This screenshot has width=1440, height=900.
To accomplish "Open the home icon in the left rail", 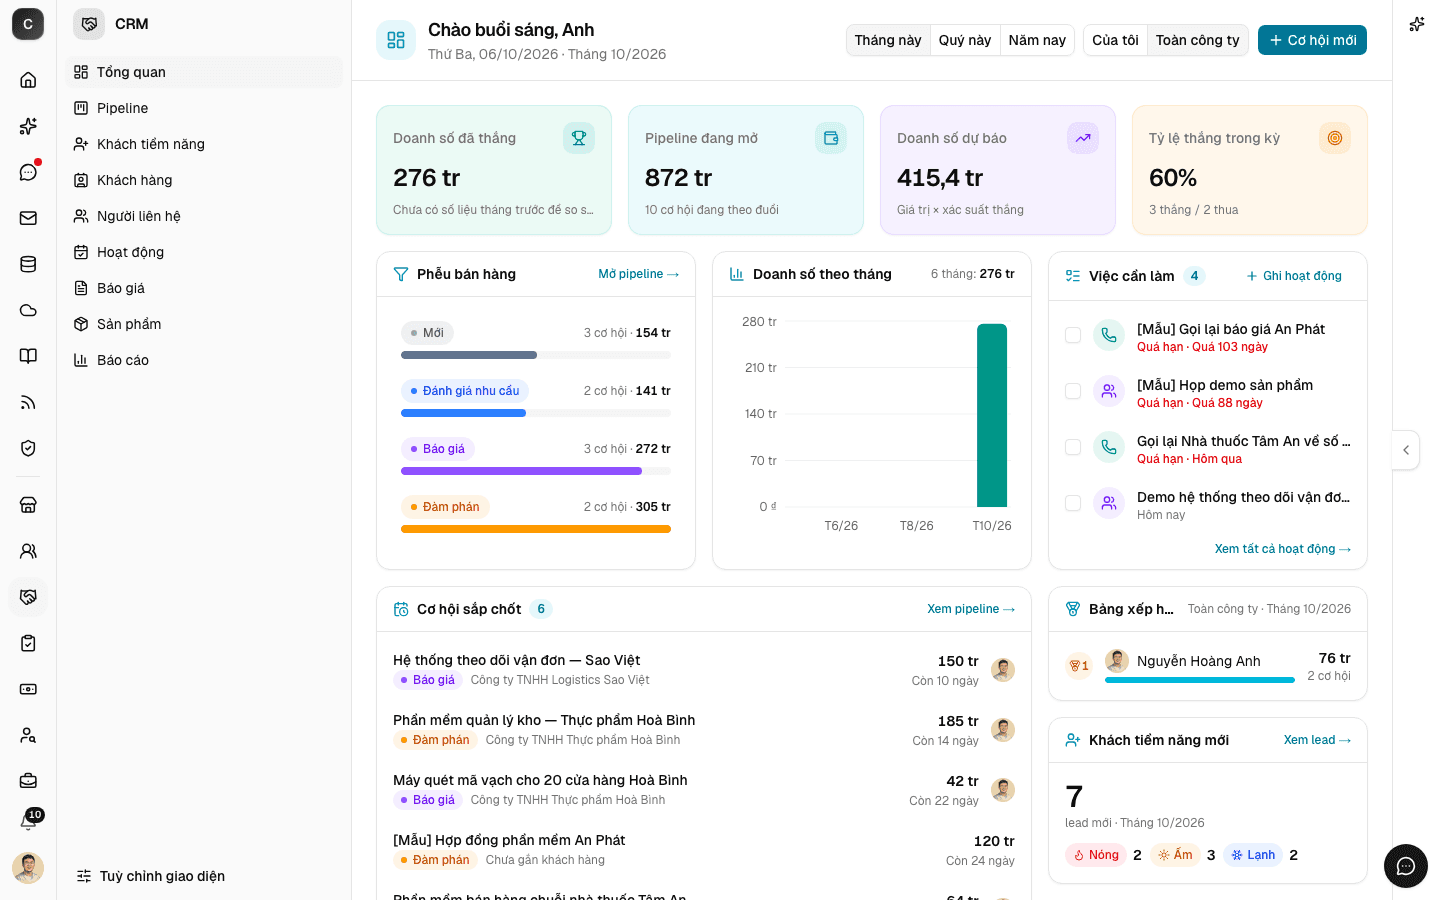I will point(28,80).
